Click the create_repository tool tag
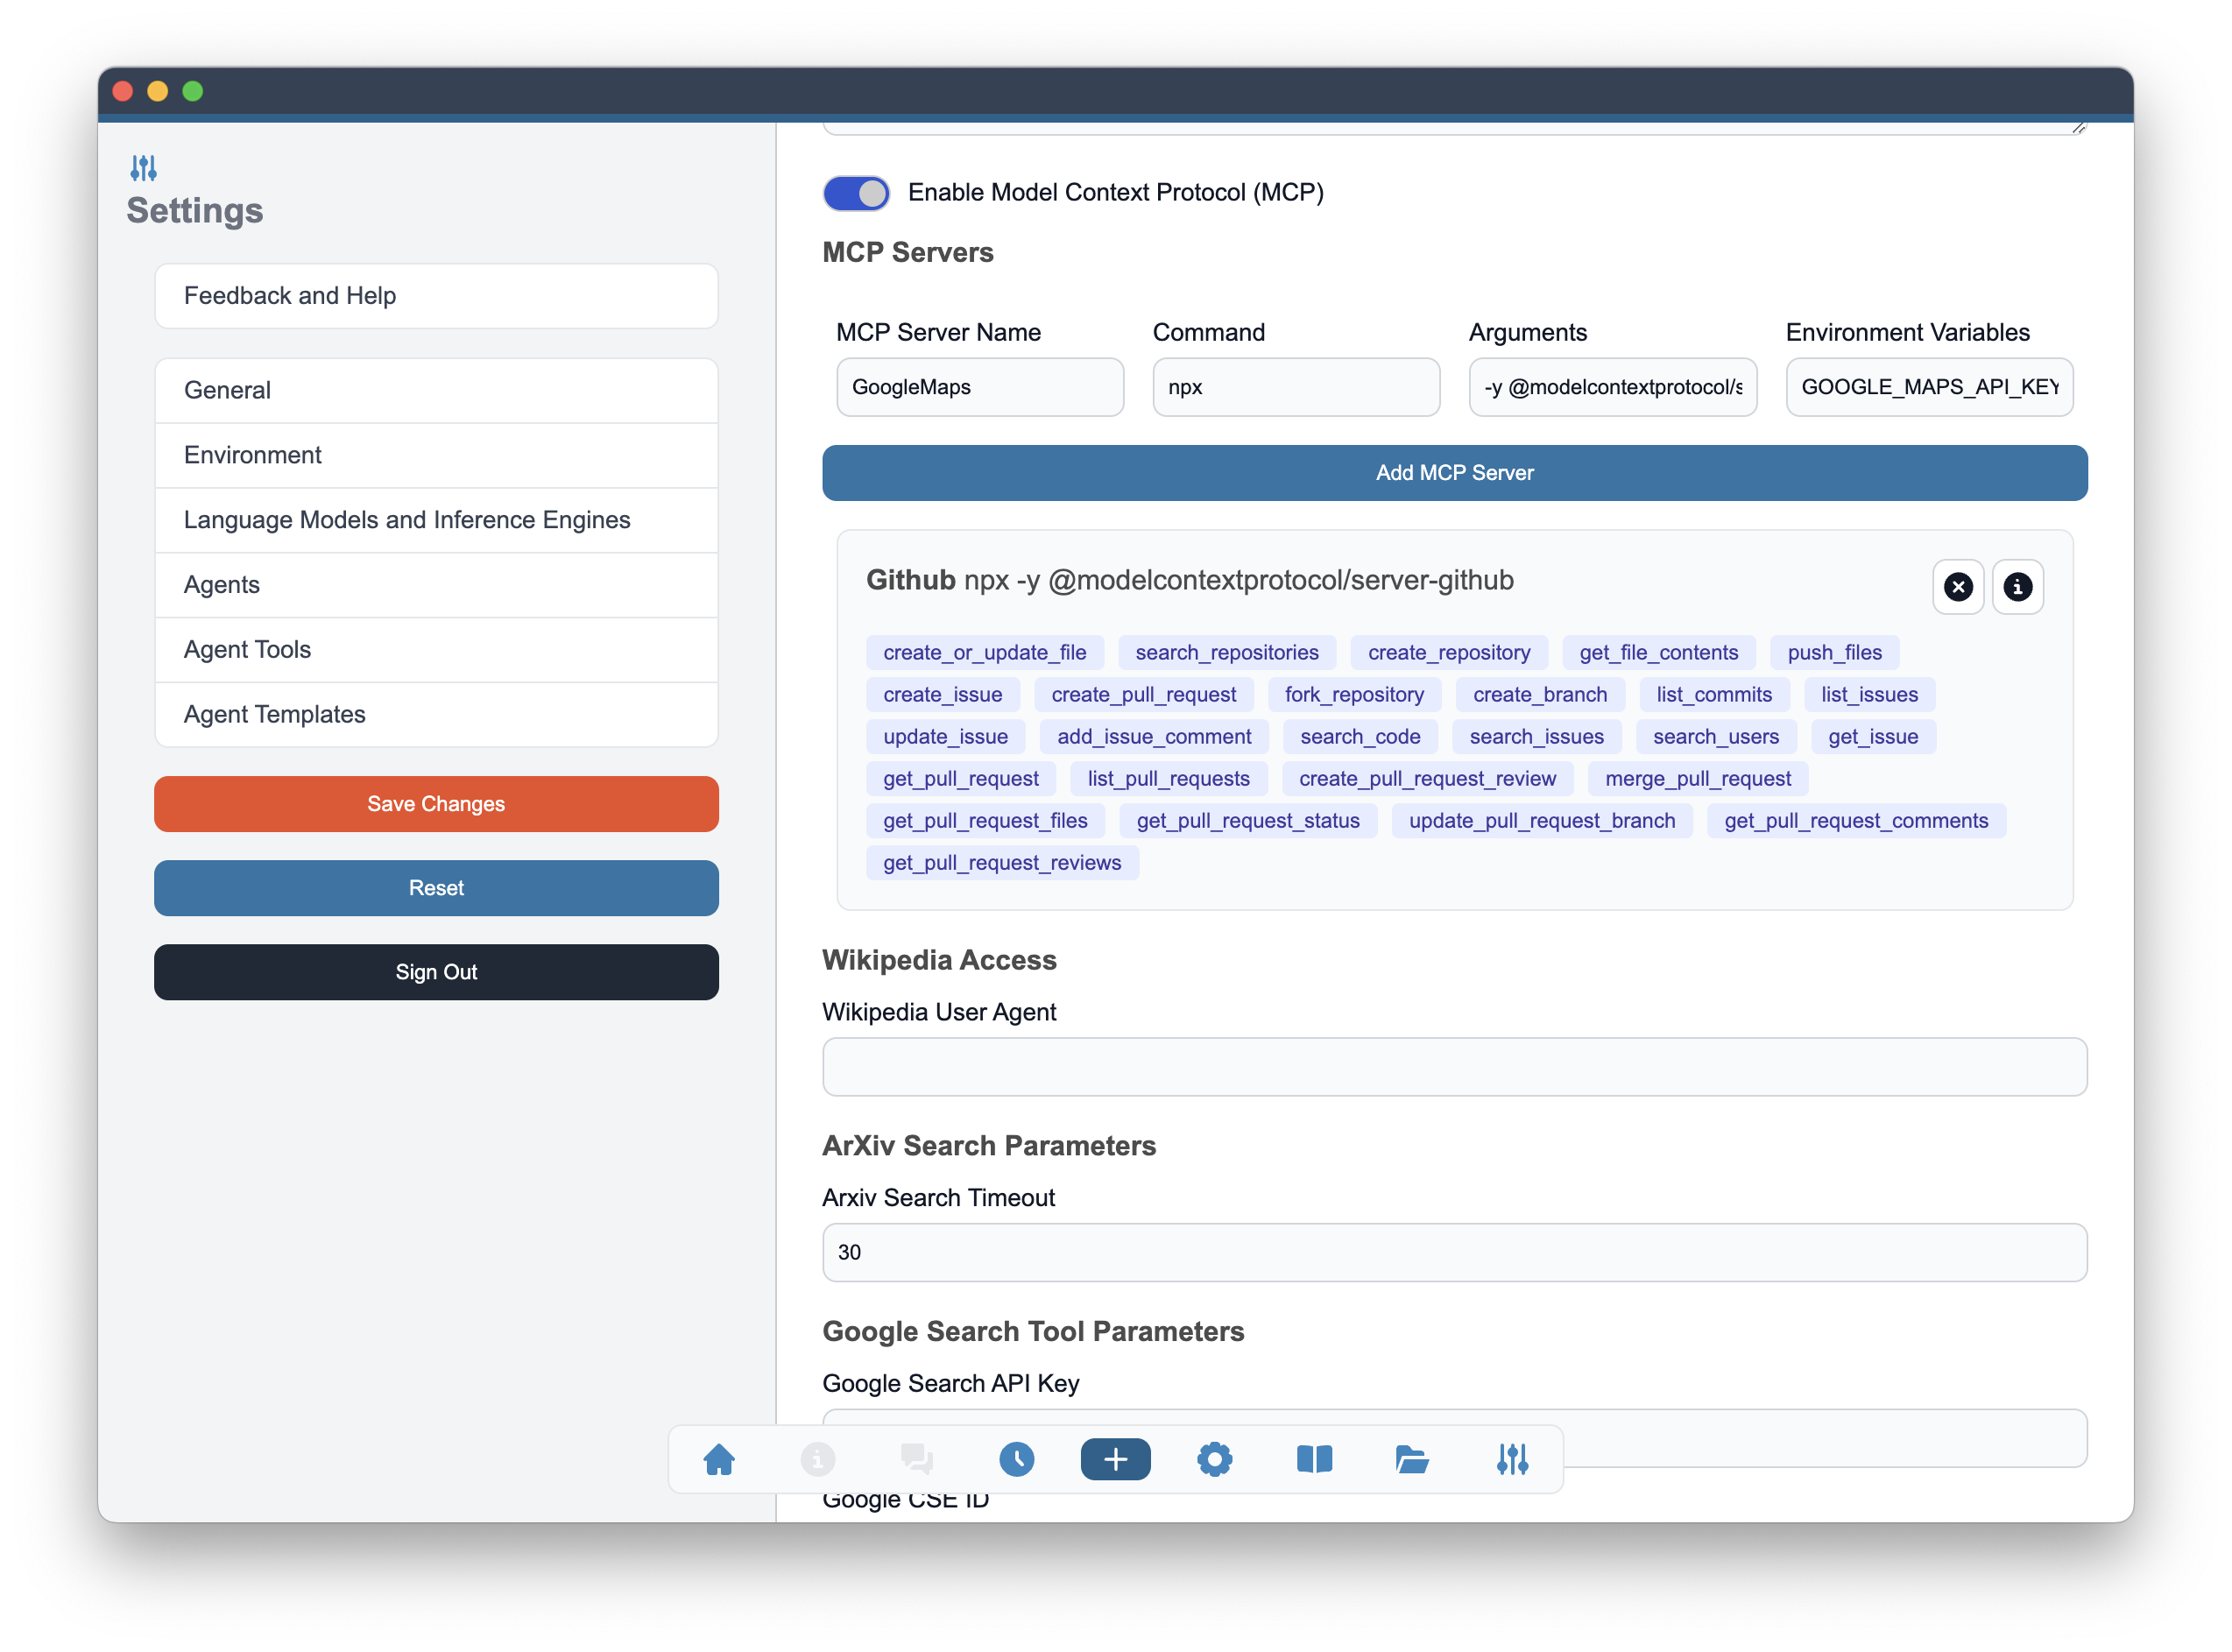 (x=1448, y=653)
